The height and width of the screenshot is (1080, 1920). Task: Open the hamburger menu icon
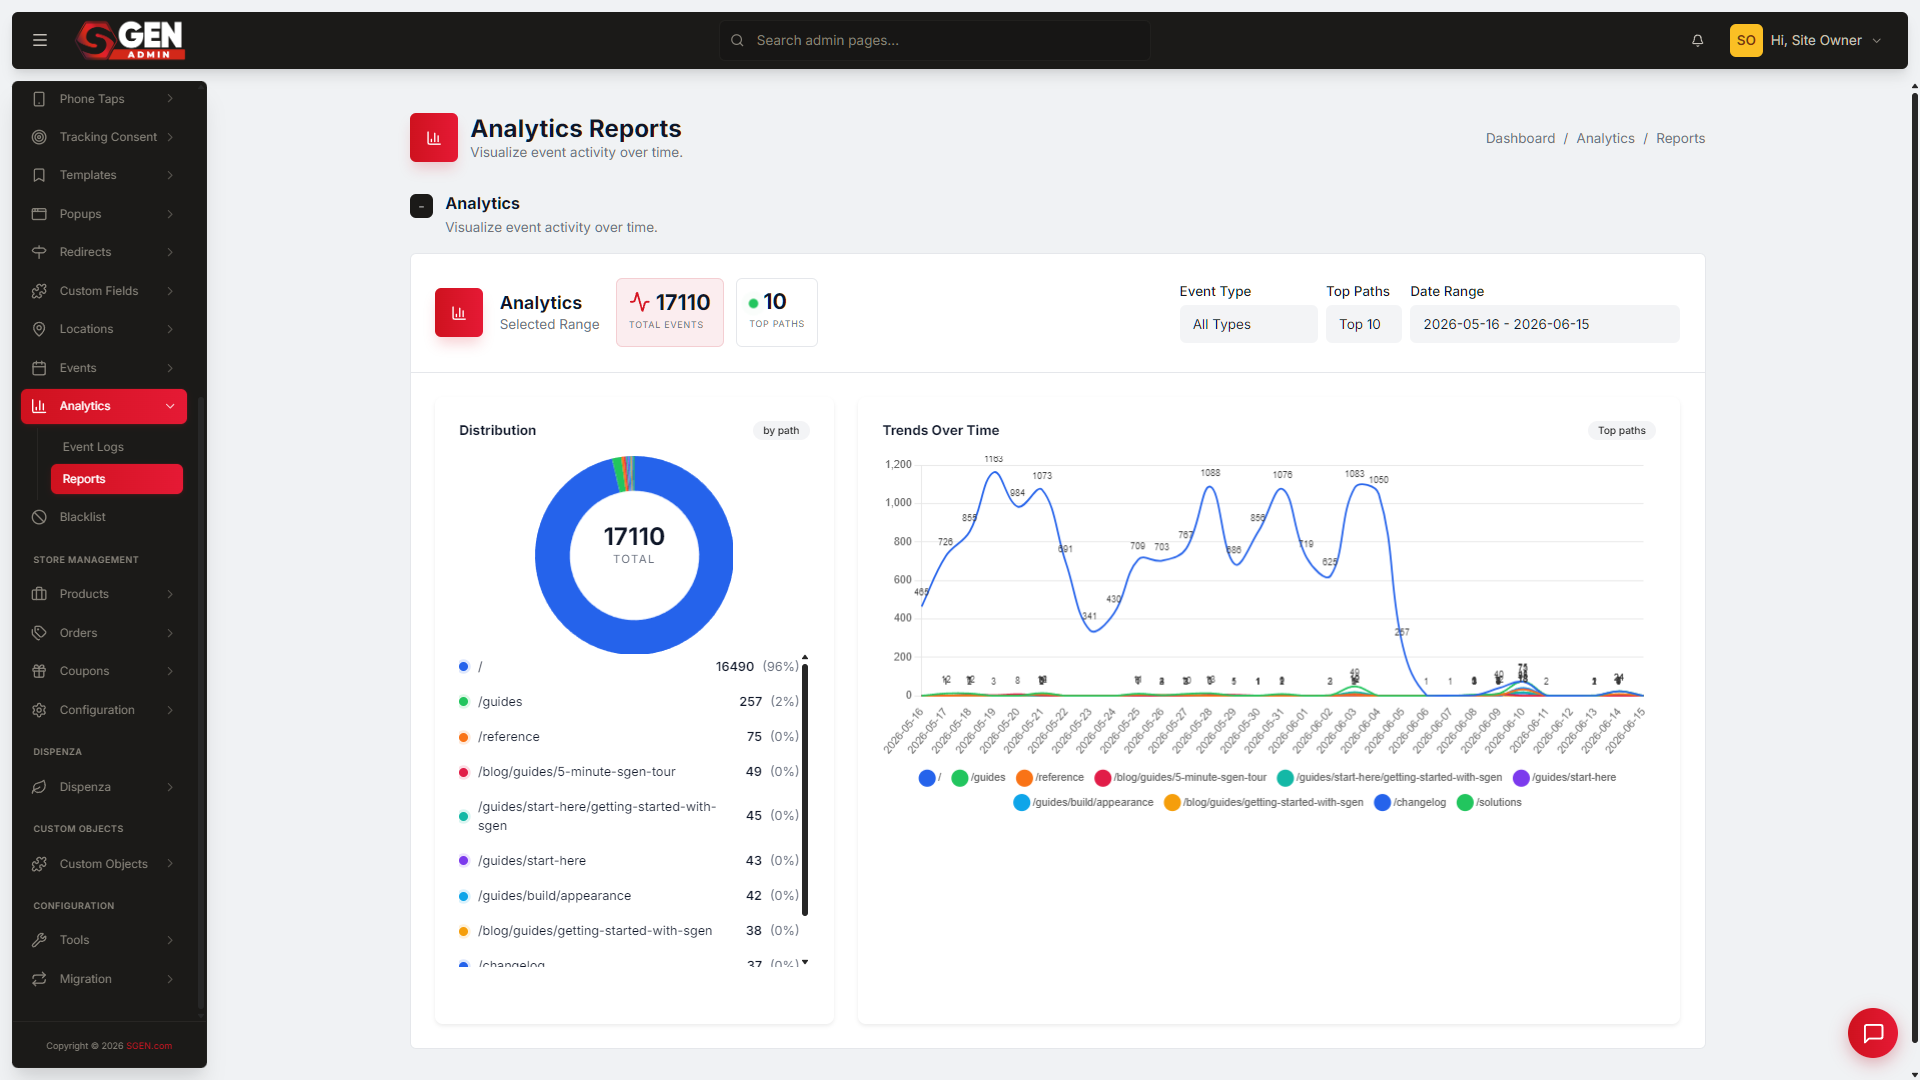point(40,40)
